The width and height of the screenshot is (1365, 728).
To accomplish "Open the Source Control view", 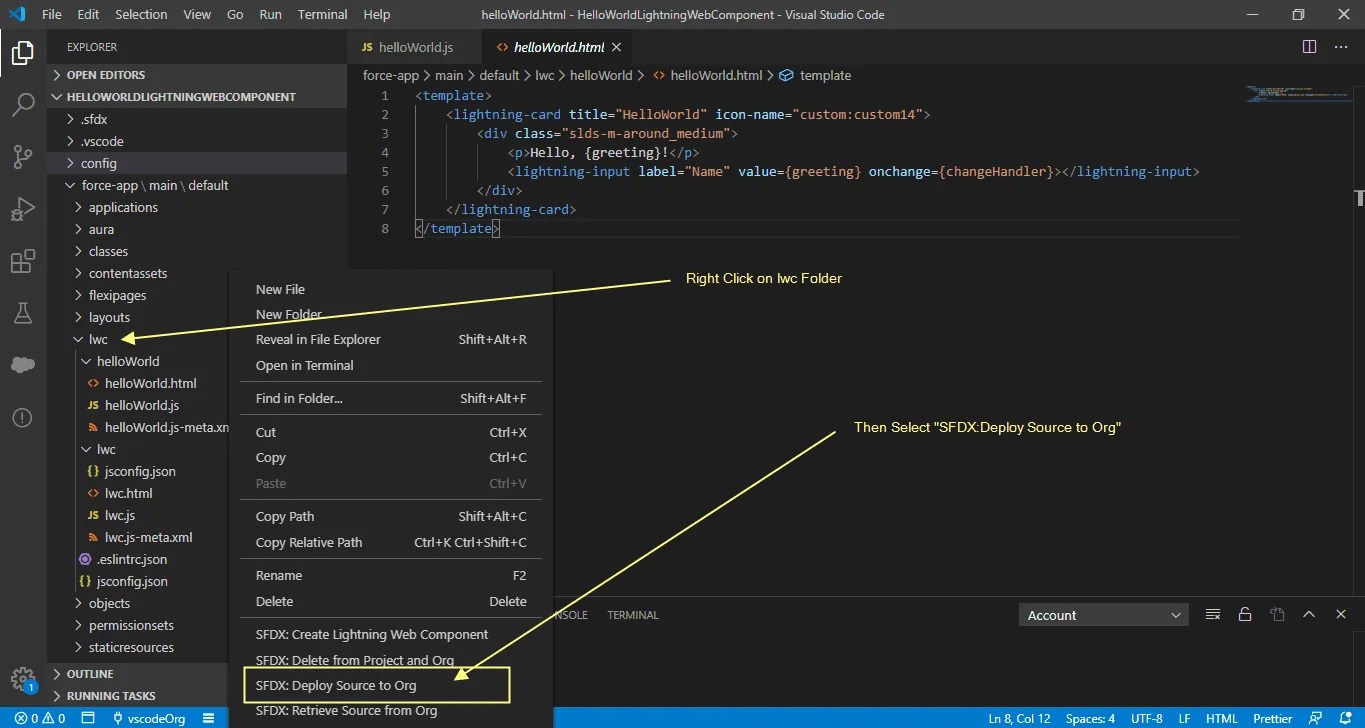I will (24, 157).
